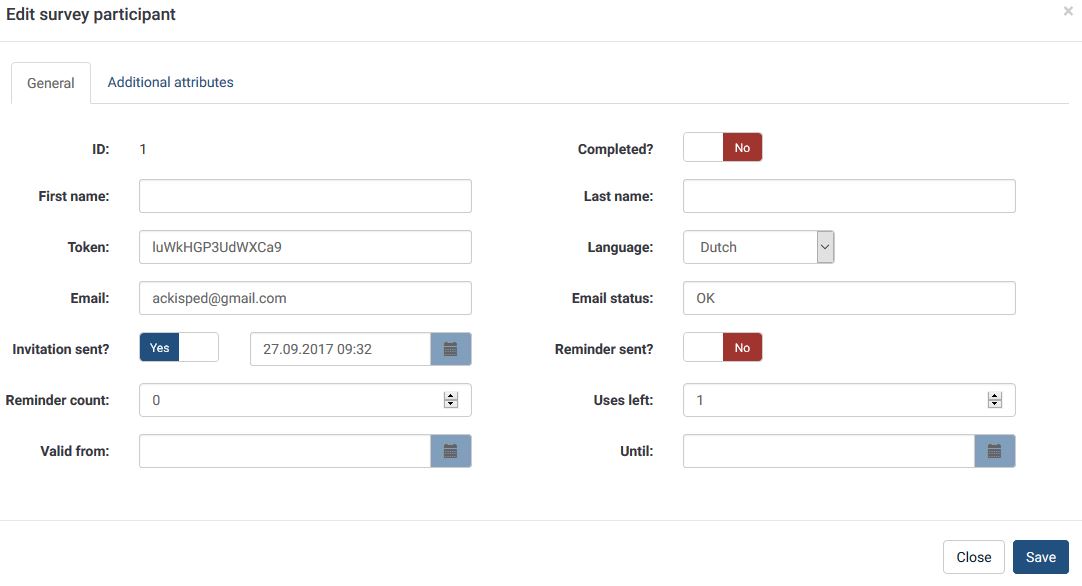Click the Language: label
Screen dimensions: 1082x586
(x=620, y=247)
